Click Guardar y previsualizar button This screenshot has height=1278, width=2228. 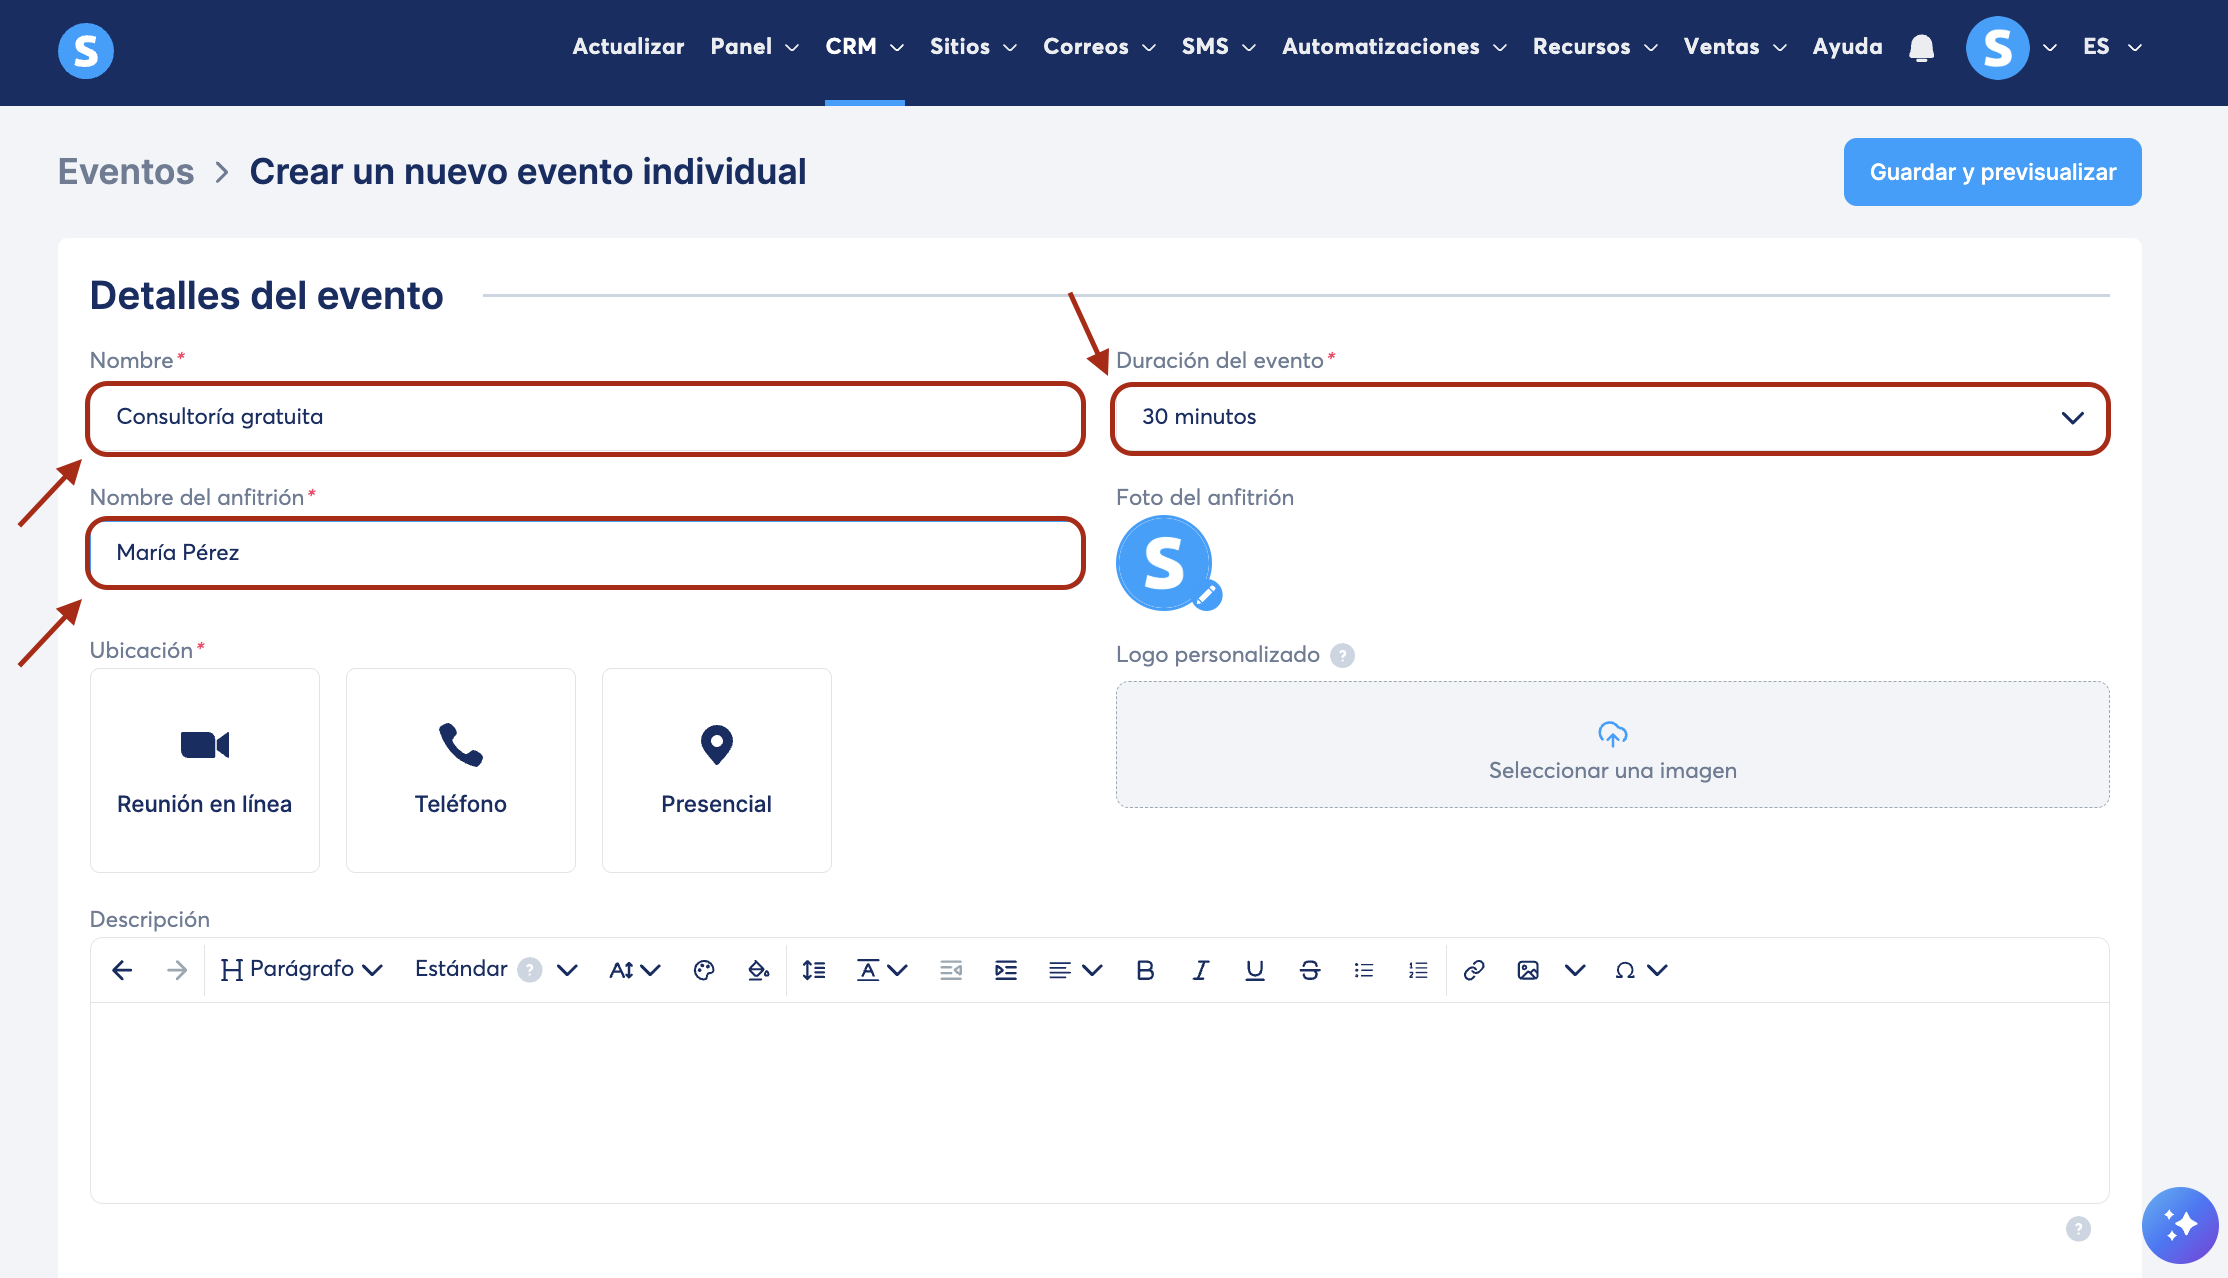tap(1992, 172)
